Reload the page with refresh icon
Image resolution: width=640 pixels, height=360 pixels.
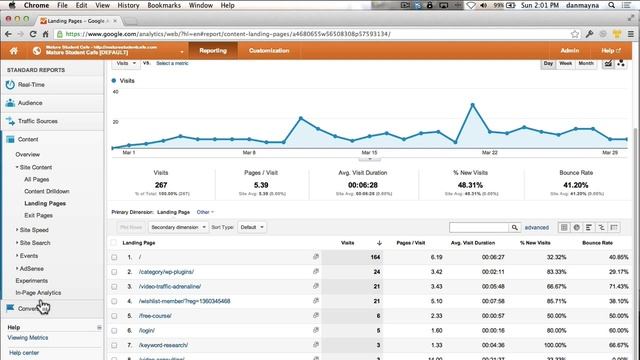pos(33,34)
